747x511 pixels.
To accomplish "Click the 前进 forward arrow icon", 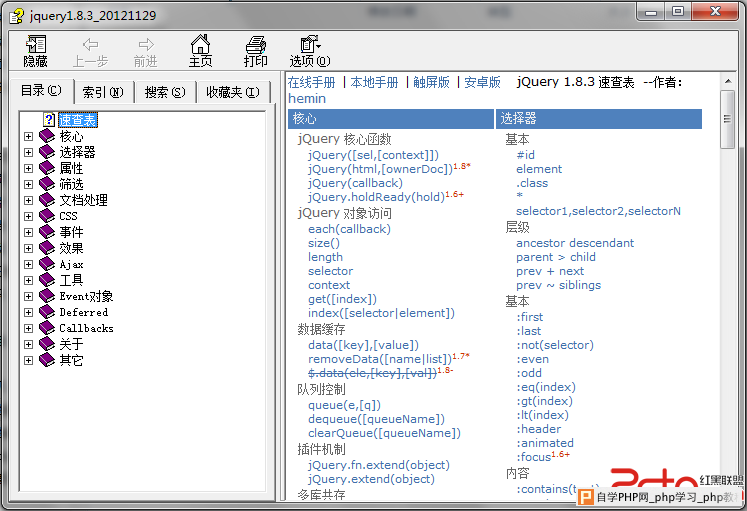I will 146,45.
